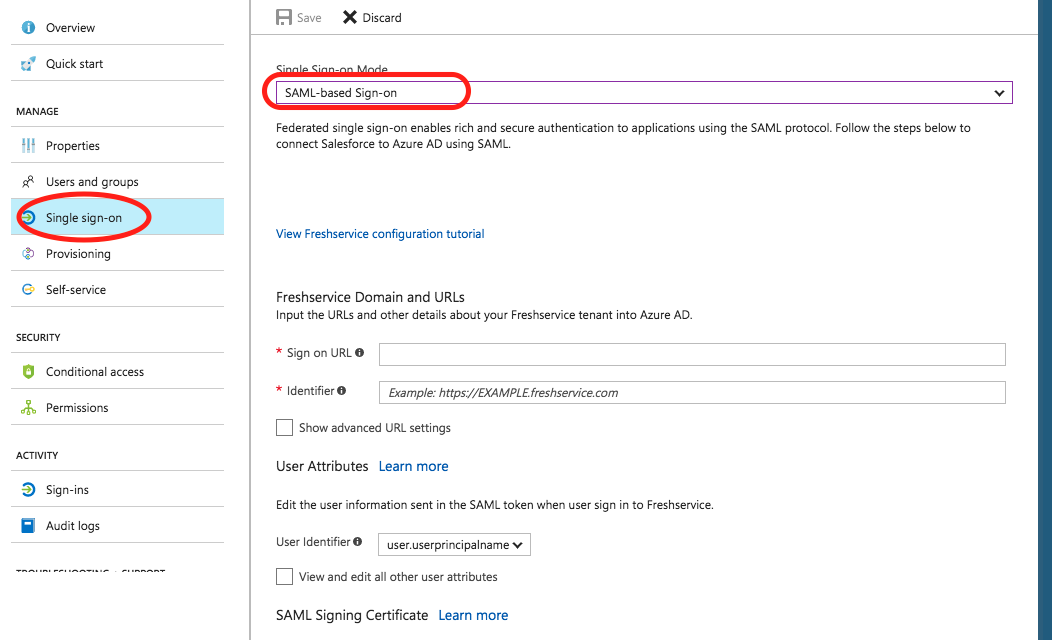Open View Freshservice configuration tutorial link
This screenshot has height=640, width=1052.
pyautogui.click(x=380, y=234)
